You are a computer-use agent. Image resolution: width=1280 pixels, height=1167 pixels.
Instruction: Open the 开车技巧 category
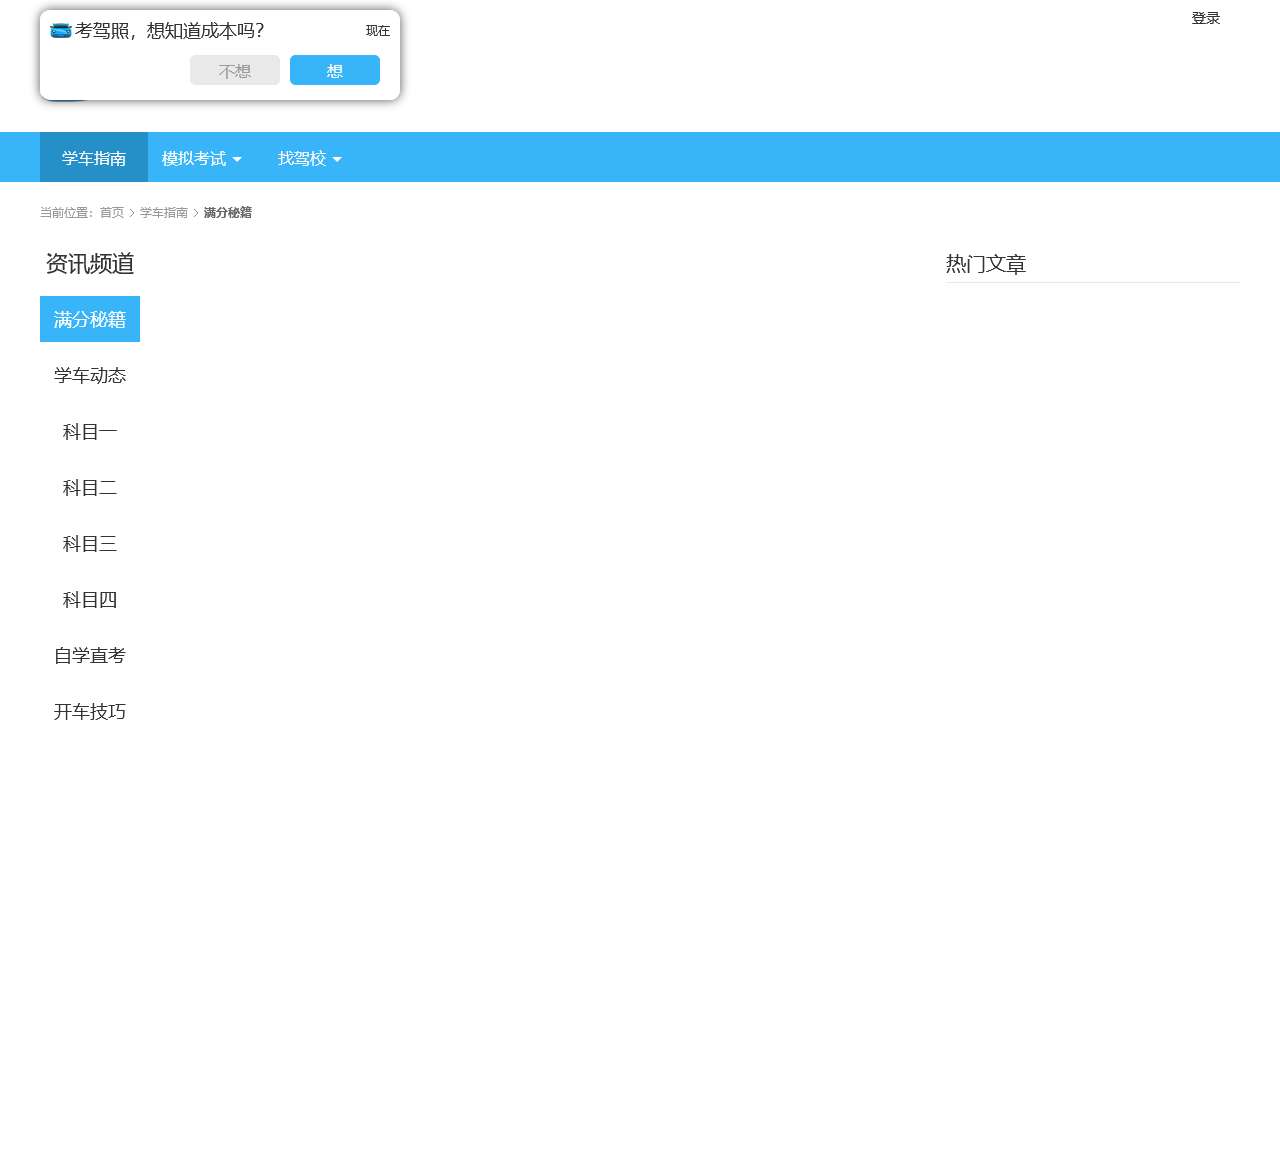click(89, 711)
